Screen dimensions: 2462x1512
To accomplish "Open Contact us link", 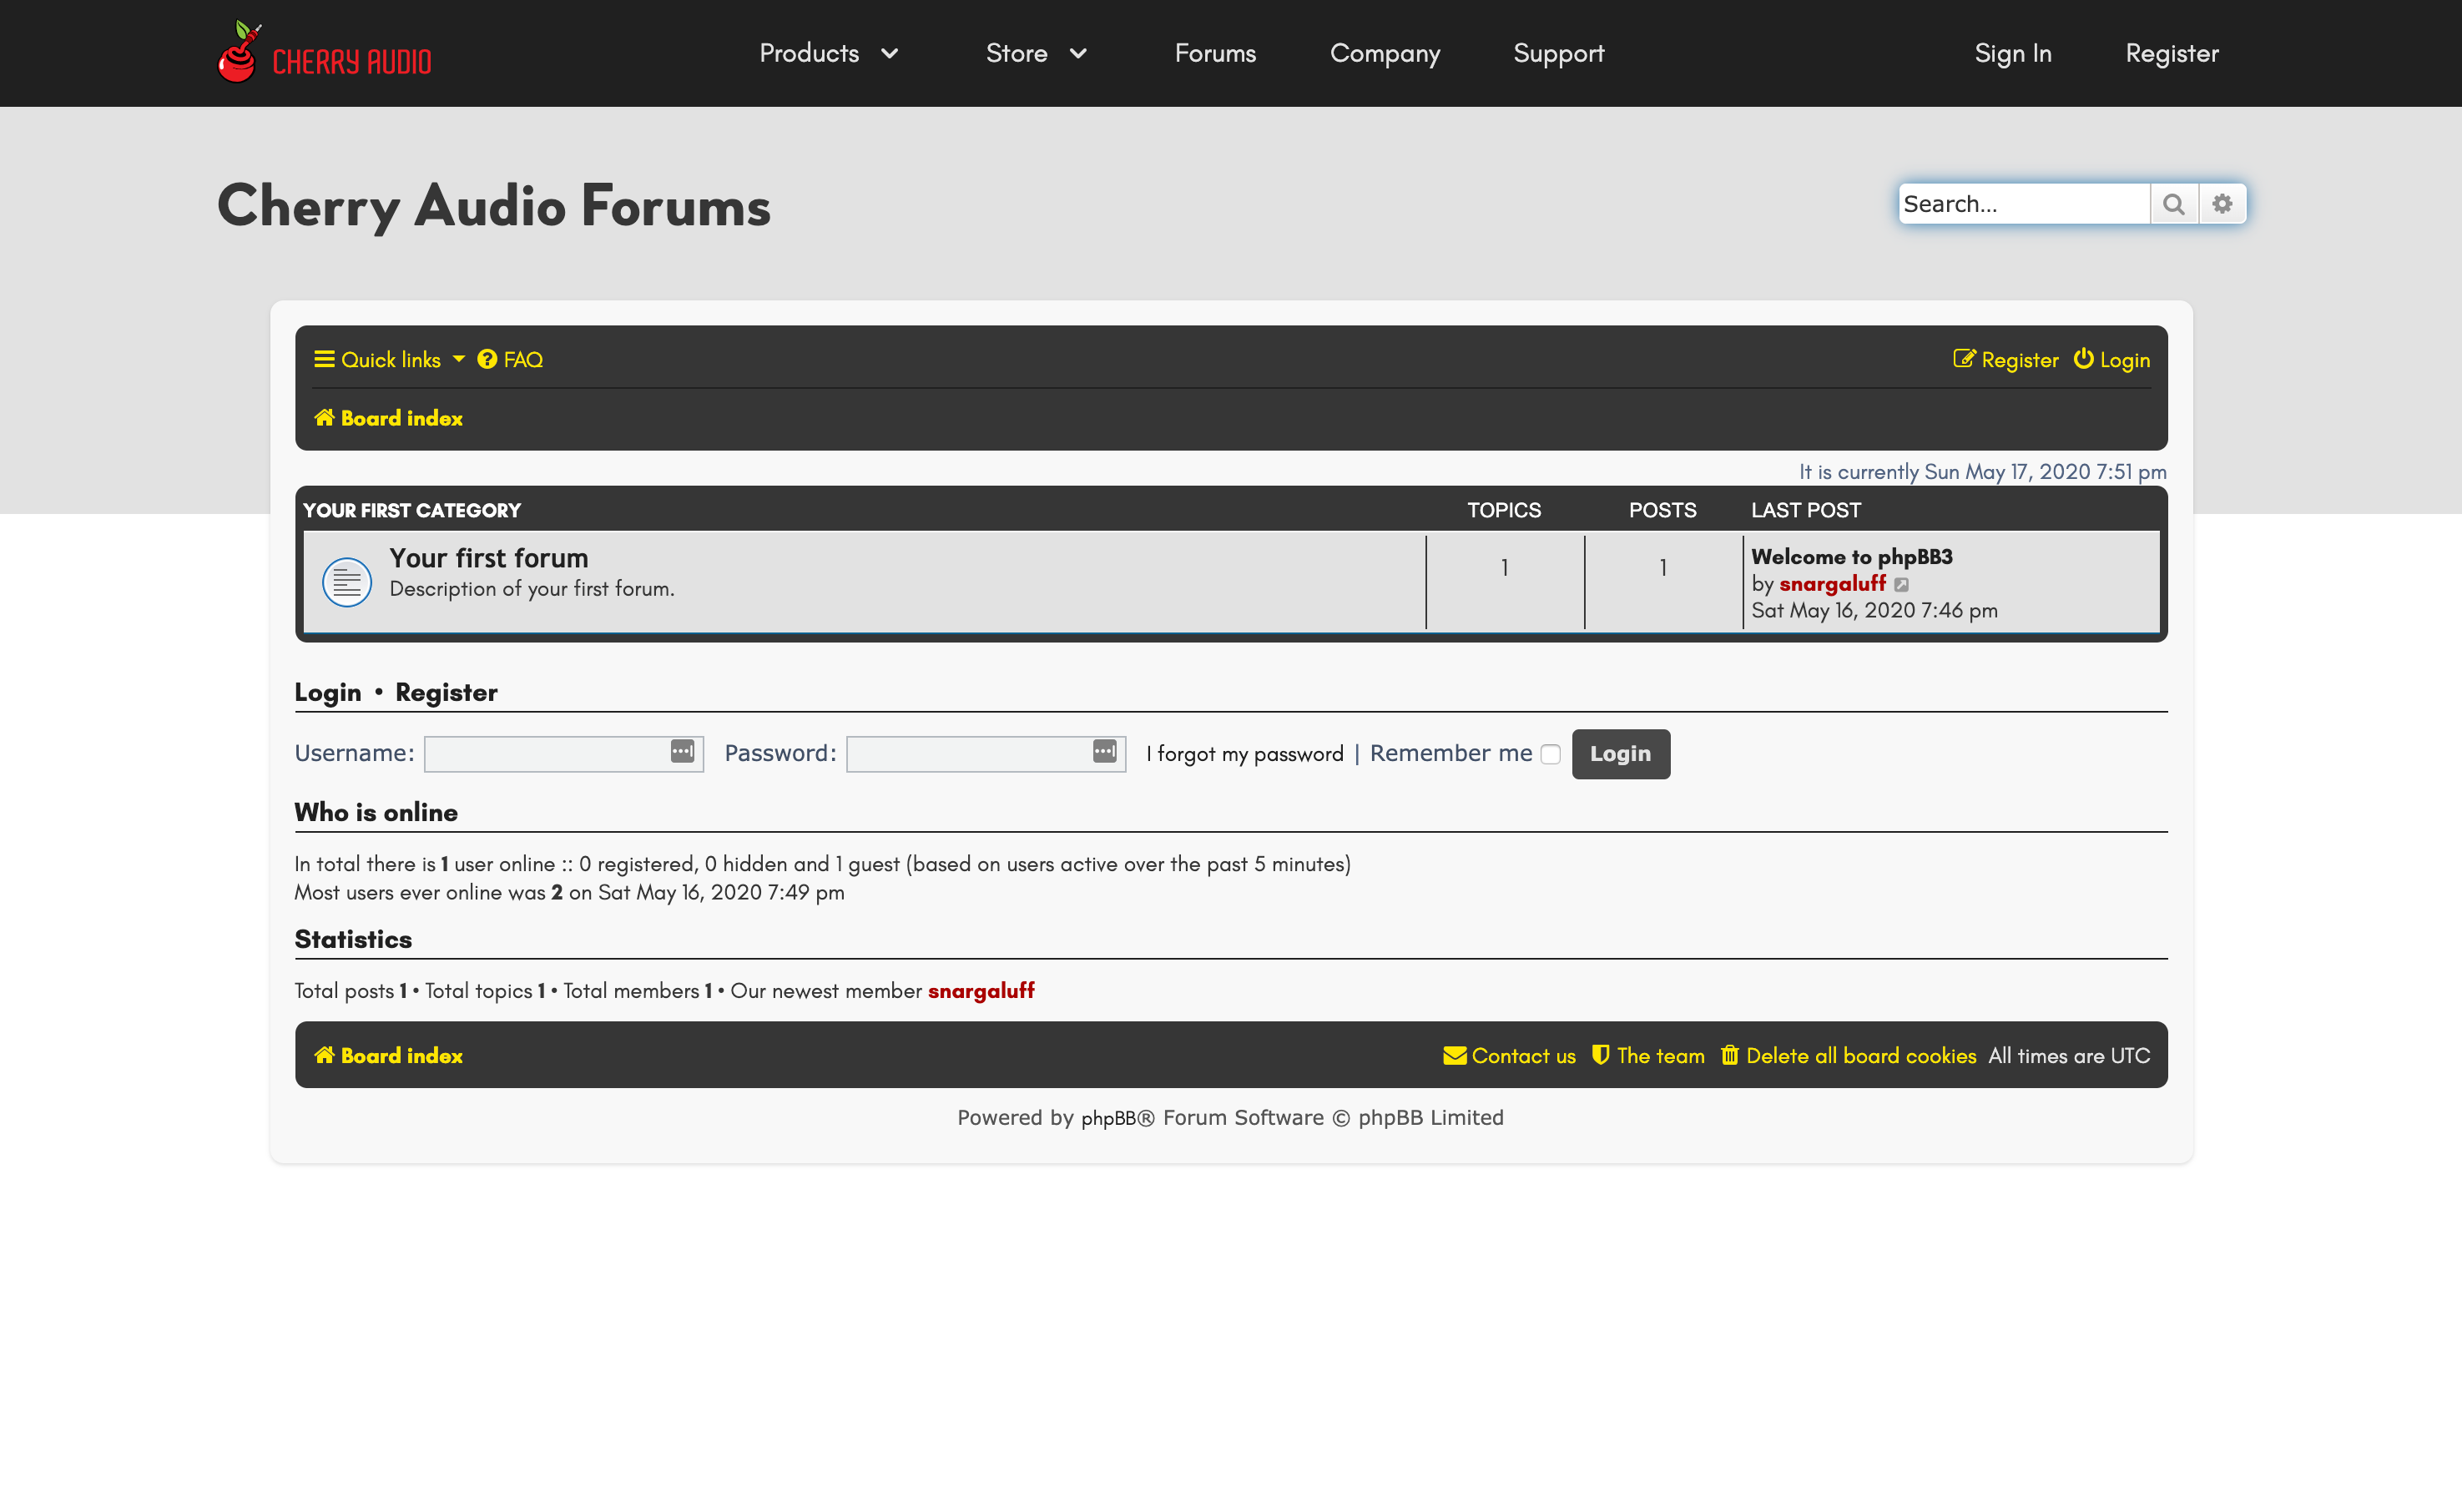I will point(1509,1056).
